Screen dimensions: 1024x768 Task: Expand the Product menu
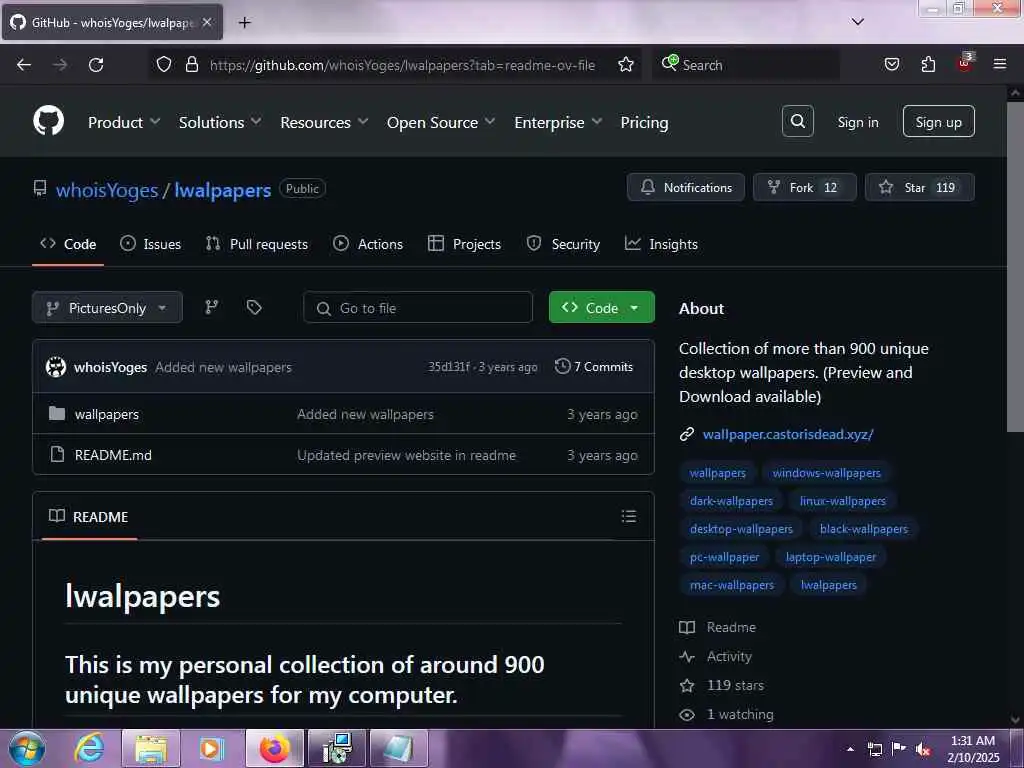[124, 122]
